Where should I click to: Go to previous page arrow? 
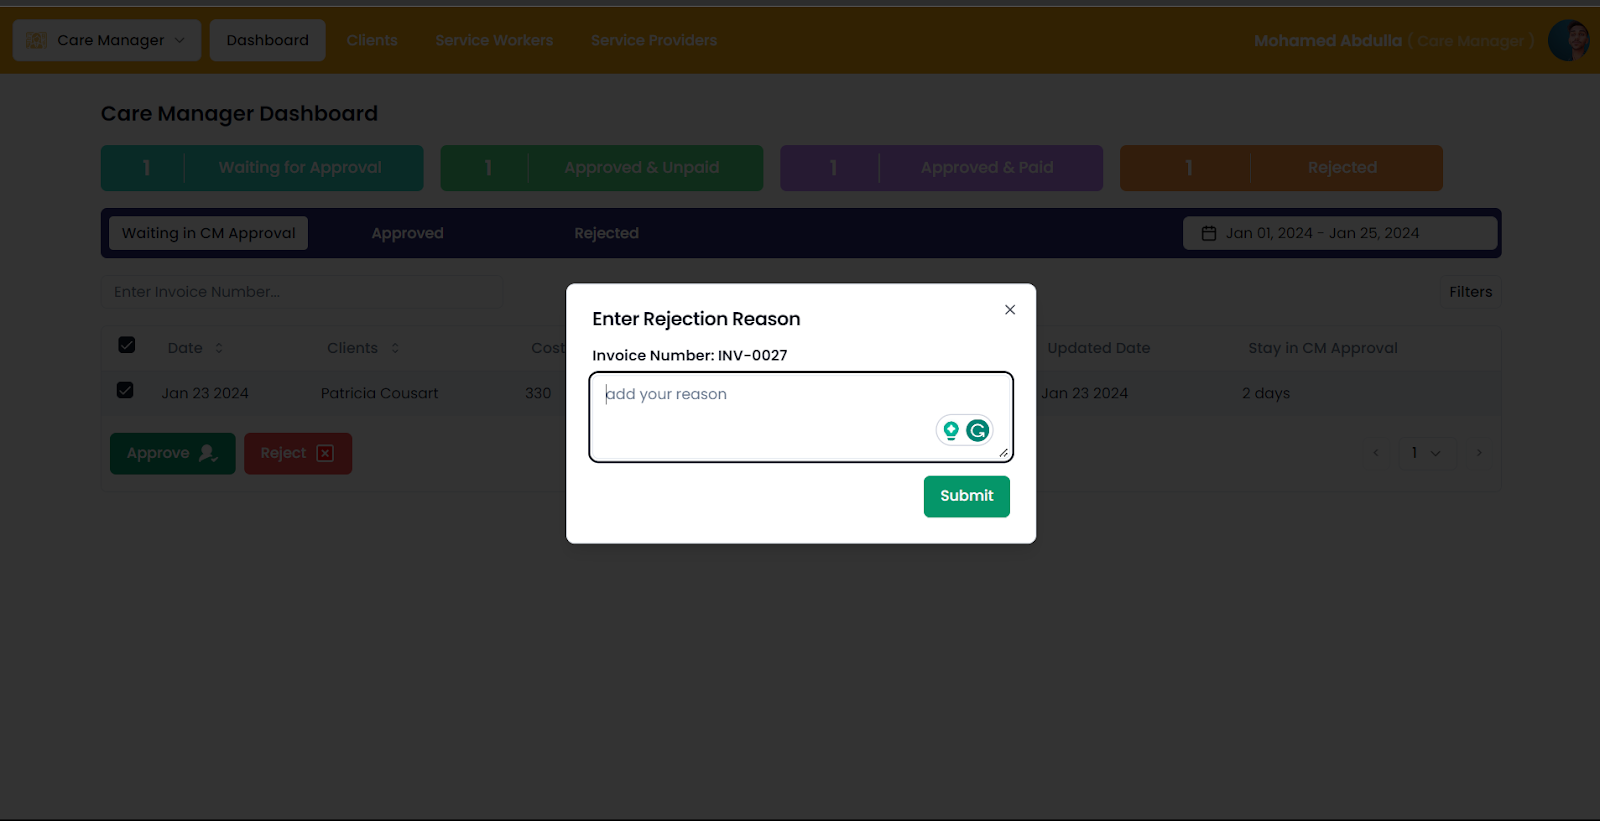tap(1376, 453)
